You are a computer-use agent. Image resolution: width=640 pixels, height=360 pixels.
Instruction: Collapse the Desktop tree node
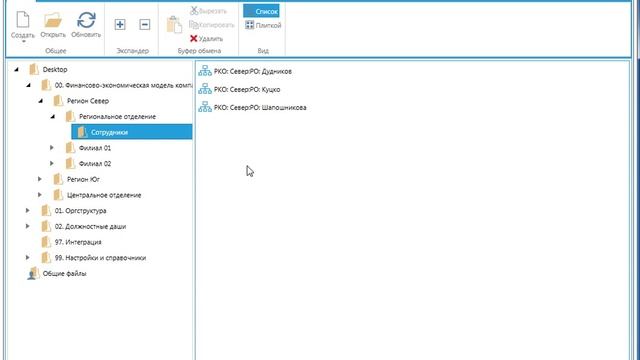[17, 69]
